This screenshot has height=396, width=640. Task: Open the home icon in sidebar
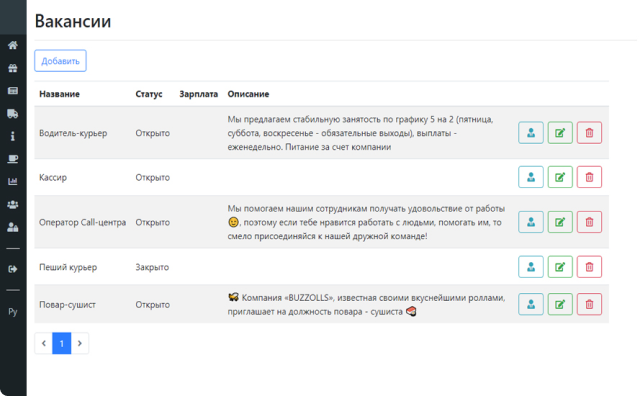pyautogui.click(x=13, y=45)
